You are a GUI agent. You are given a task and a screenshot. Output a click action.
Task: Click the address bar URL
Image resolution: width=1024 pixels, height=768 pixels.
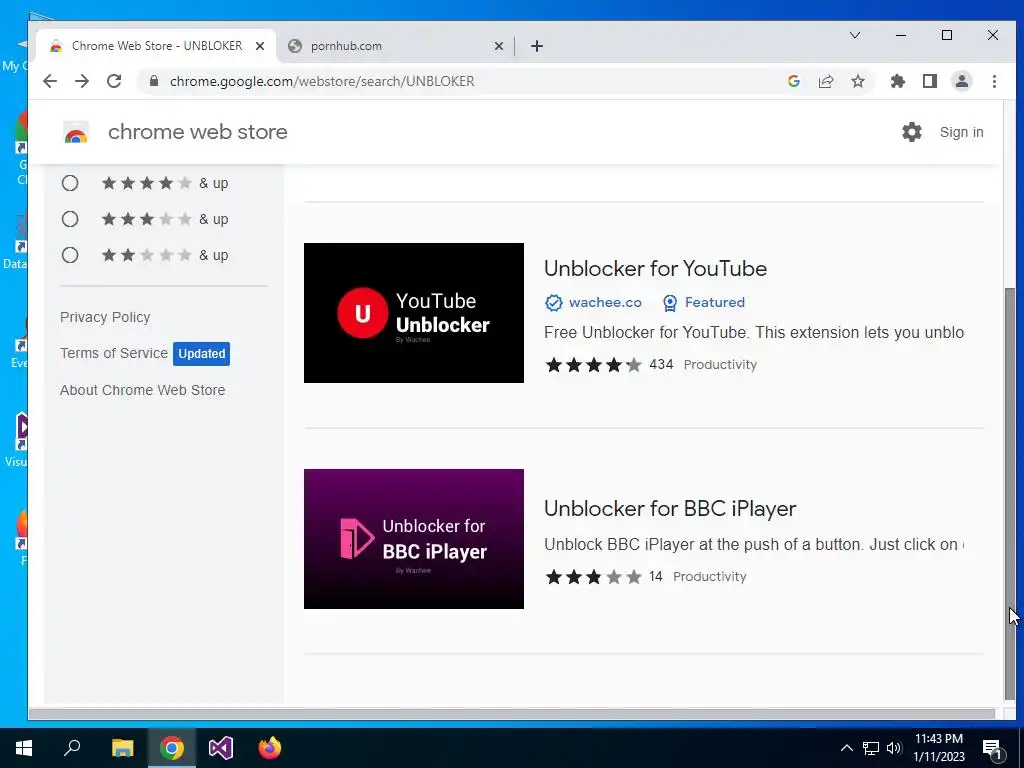322,81
